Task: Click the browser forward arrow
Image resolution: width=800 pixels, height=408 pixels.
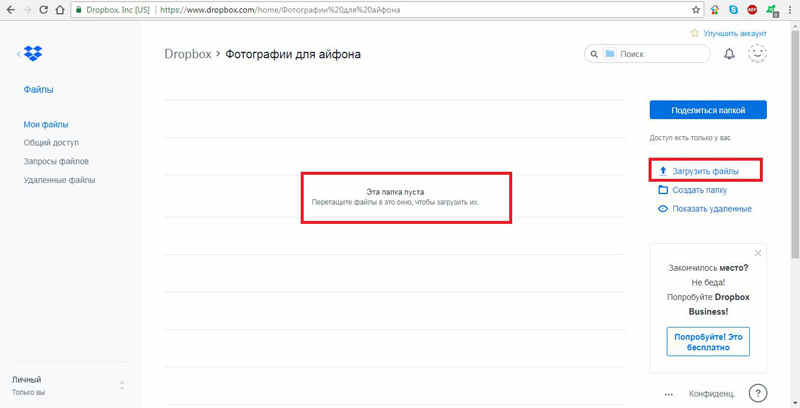Action: [27, 10]
